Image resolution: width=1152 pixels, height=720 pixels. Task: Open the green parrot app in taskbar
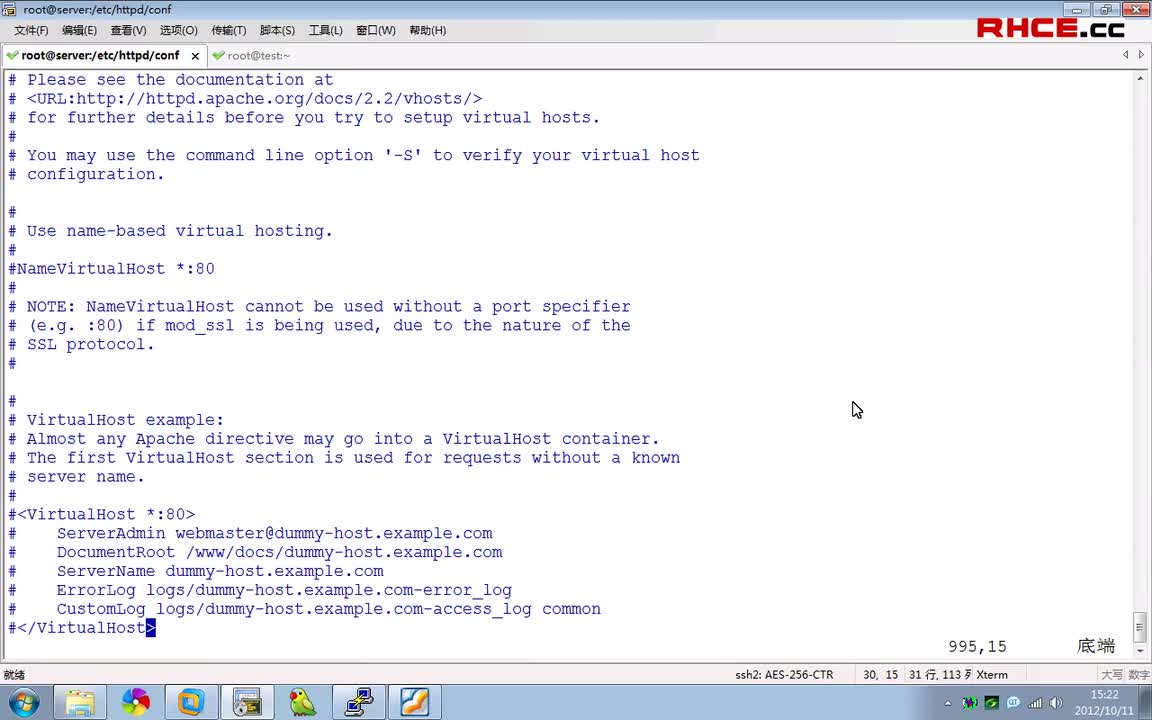[303, 703]
